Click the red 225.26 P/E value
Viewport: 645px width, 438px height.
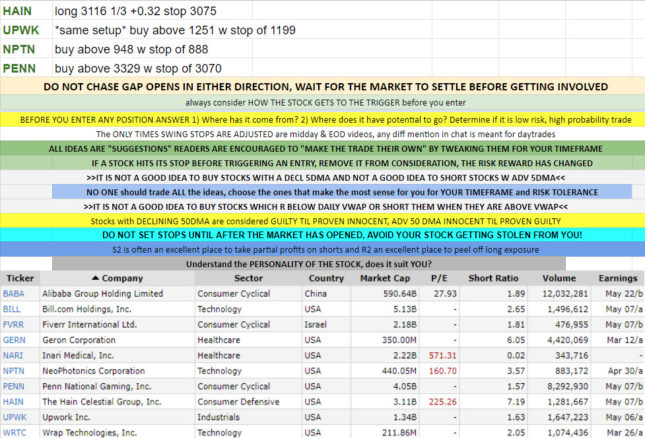coord(443,402)
